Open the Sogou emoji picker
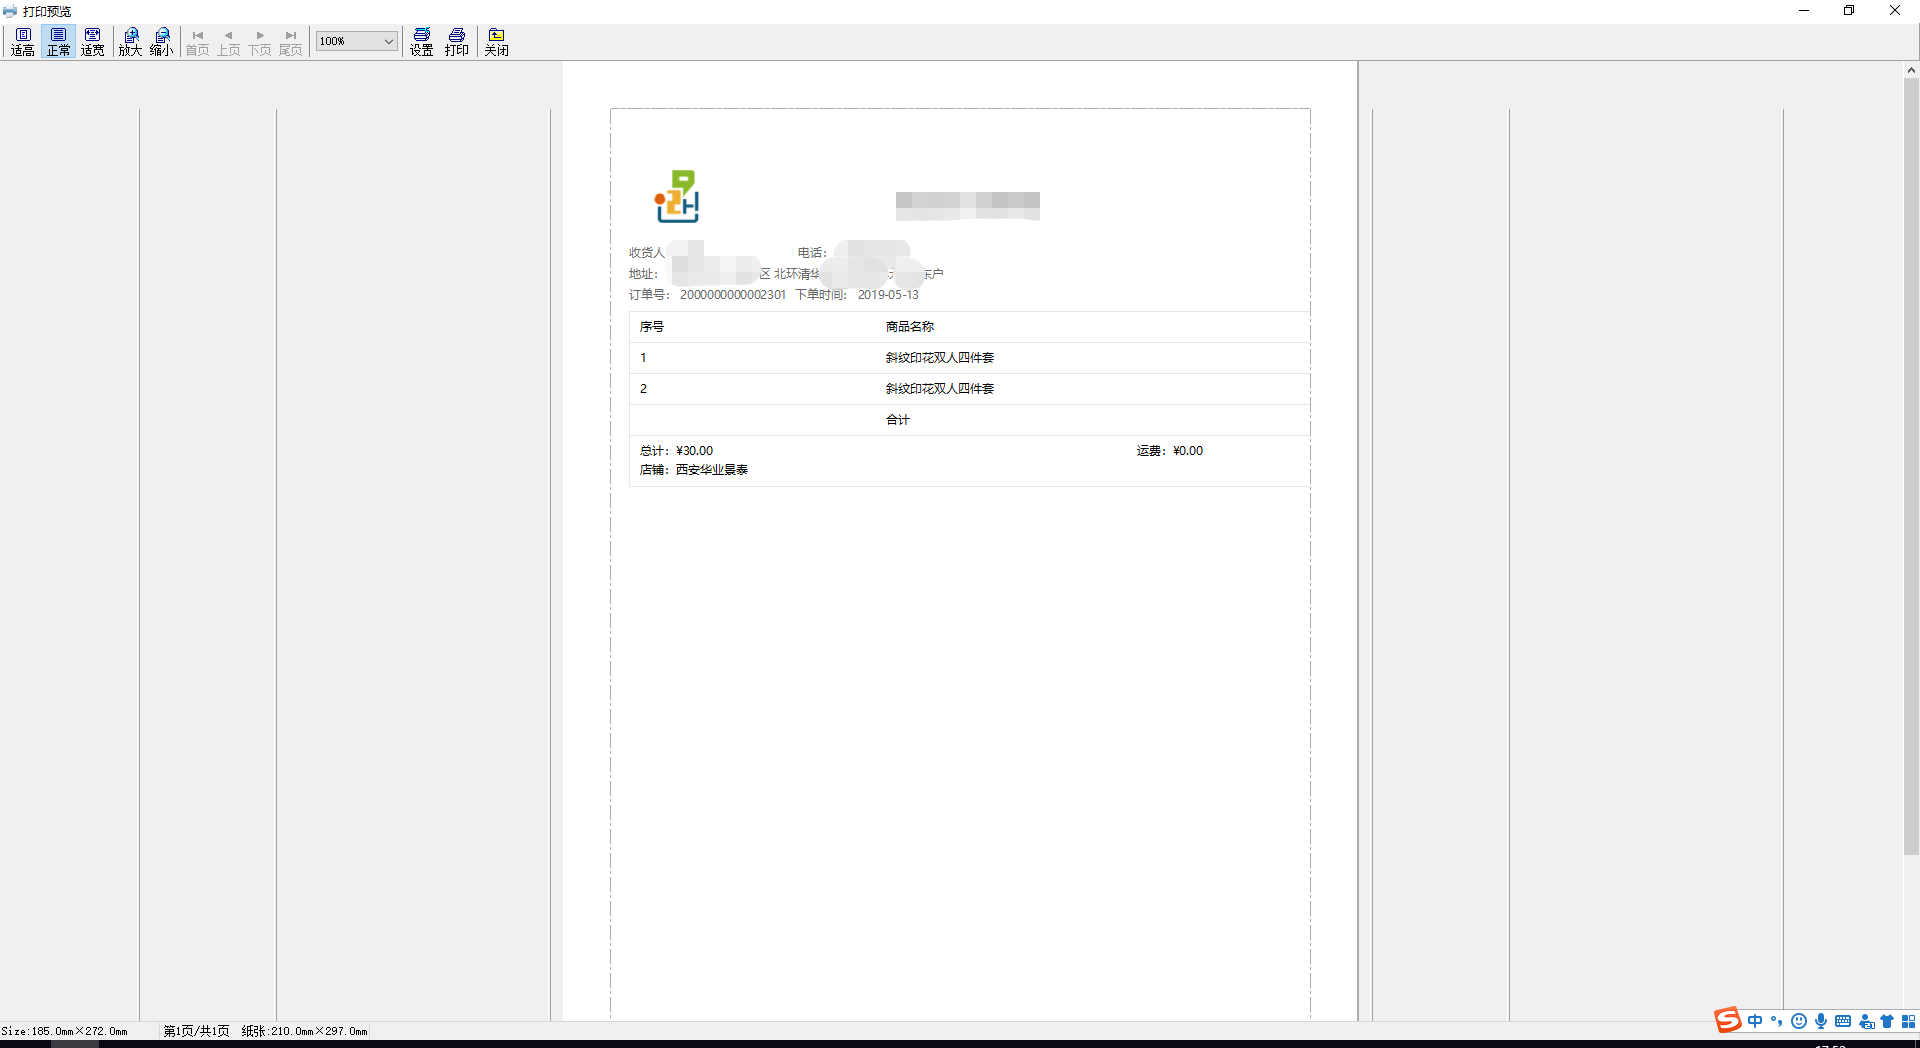The height and width of the screenshot is (1048, 1920). pyautogui.click(x=1799, y=1021)
